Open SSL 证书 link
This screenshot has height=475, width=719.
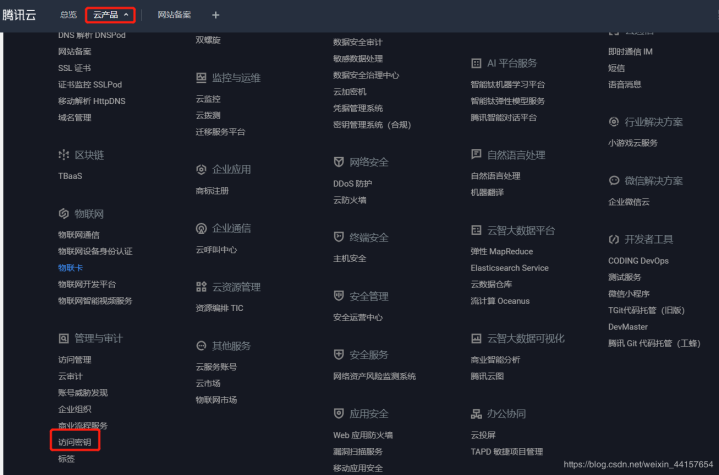75,68
